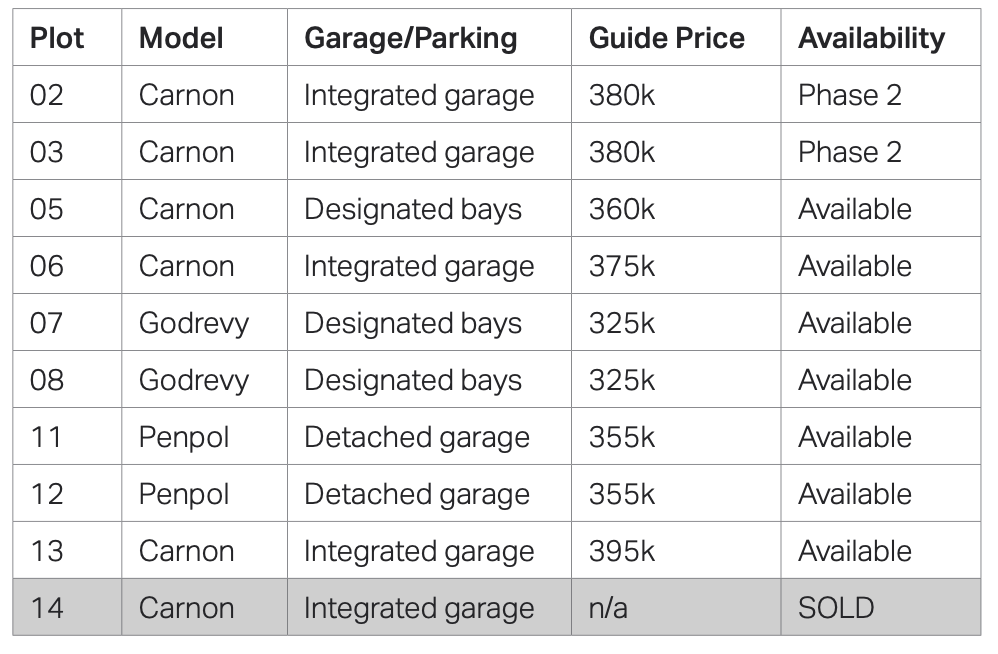Image resolution: width=998 pixels, height=654 pixels.
Task: Click the Garage/Parking column header
Action: pos(411,38)
